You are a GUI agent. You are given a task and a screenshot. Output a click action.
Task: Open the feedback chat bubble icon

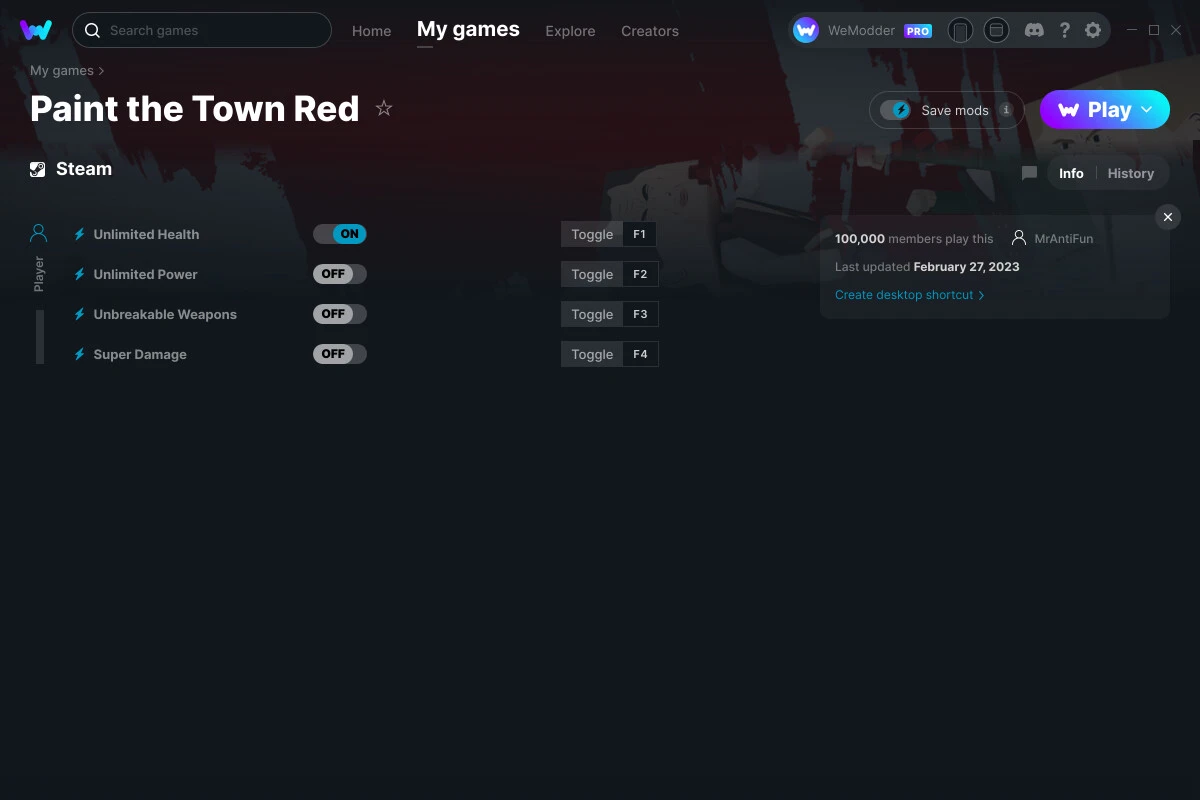pyautogui.click(x=1028, y=173)
